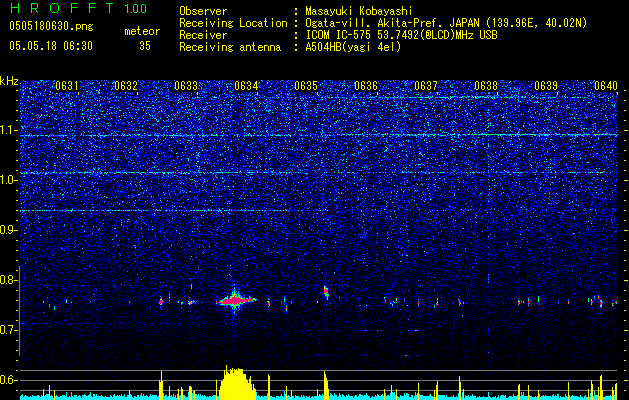
Task: Click the Receiving antenna label
Action: tap(230, 47)
